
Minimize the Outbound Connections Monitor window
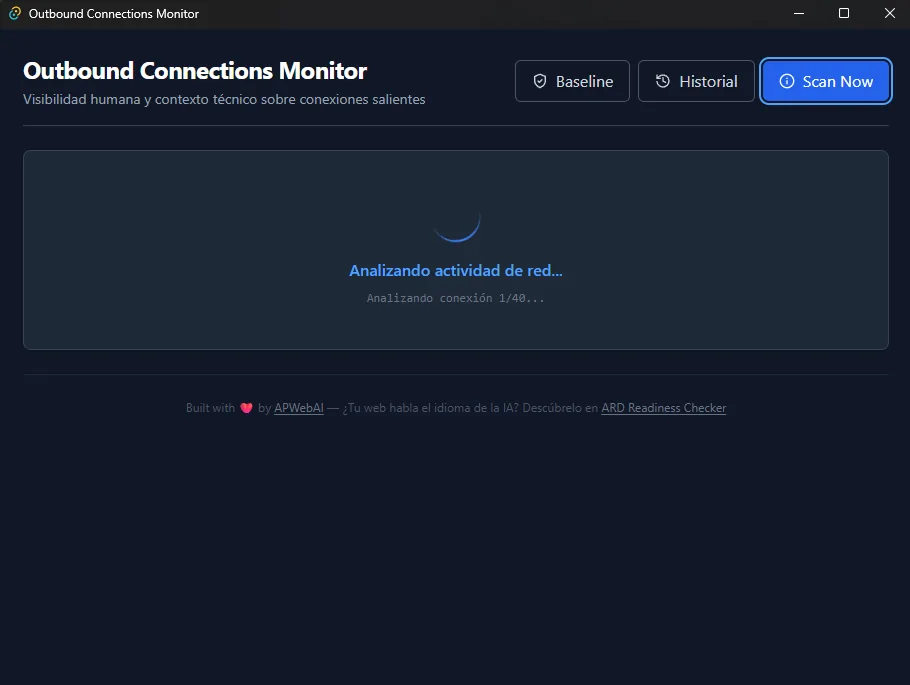click(799, 13)
